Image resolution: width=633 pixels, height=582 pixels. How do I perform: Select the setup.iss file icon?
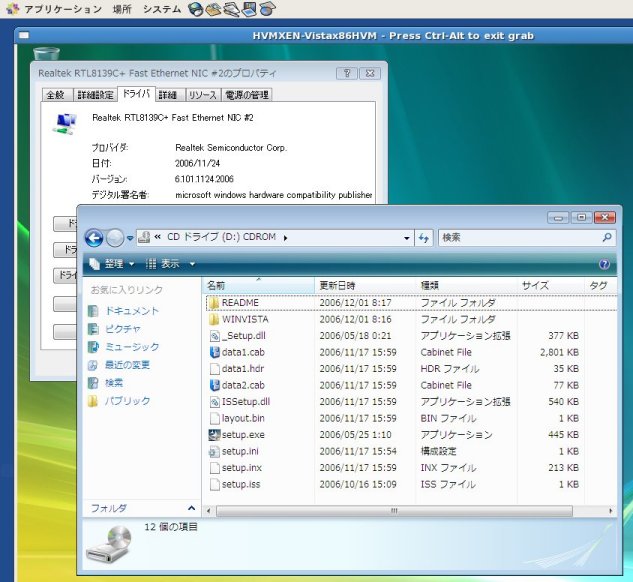coord(215,484)
